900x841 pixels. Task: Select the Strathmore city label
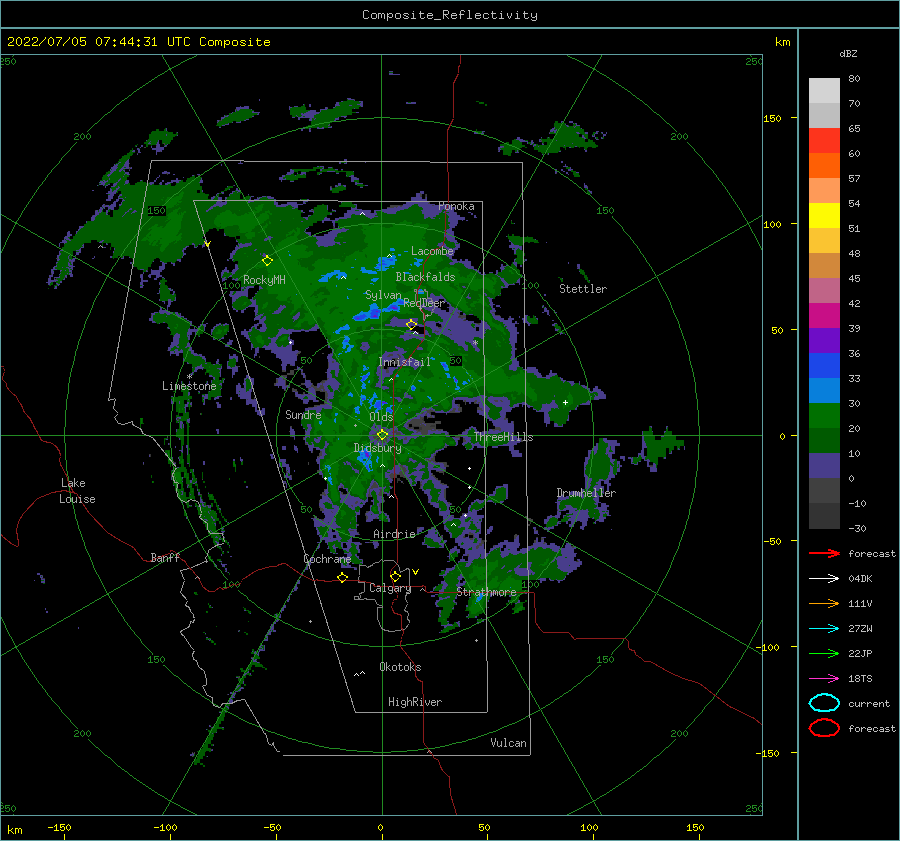pos(486,592)
